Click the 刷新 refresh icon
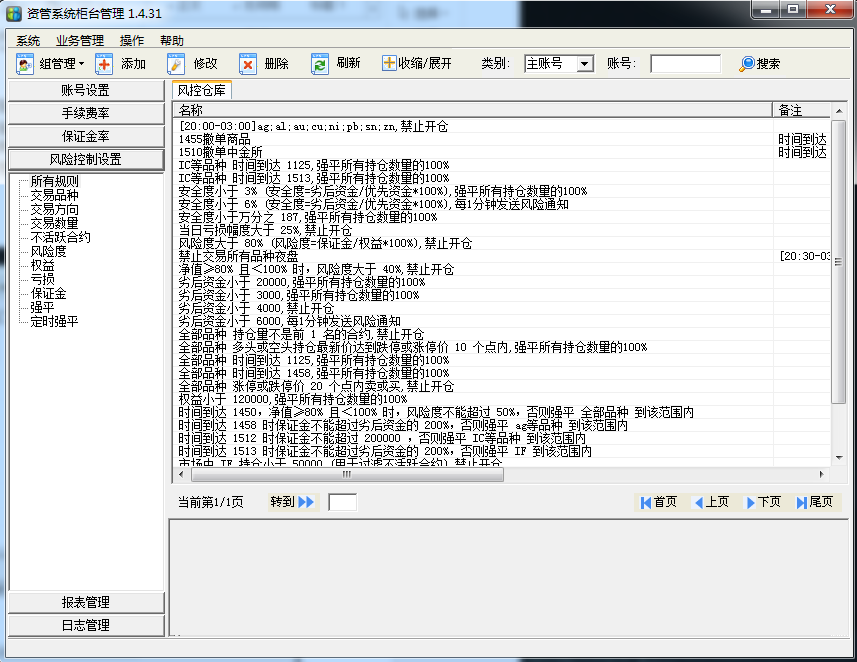This screenshot has height=662, width=857. tap(320, 64)
